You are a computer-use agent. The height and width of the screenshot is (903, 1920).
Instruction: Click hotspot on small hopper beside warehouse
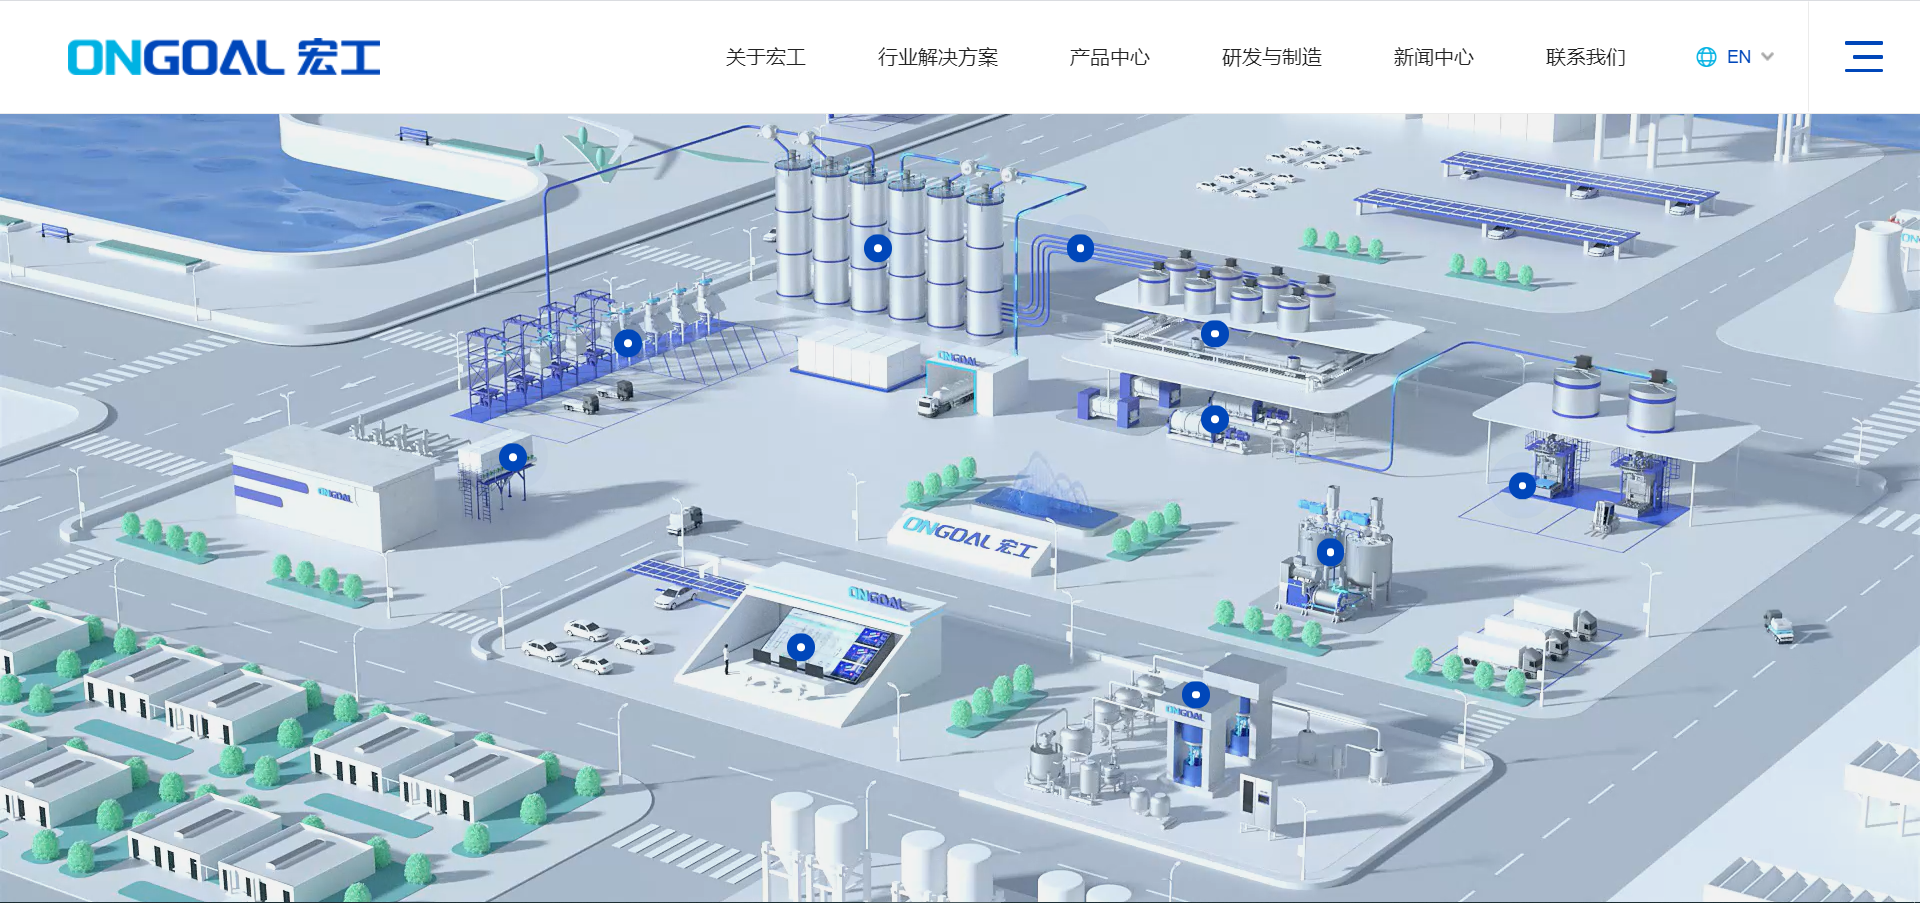tap(513, 458)
